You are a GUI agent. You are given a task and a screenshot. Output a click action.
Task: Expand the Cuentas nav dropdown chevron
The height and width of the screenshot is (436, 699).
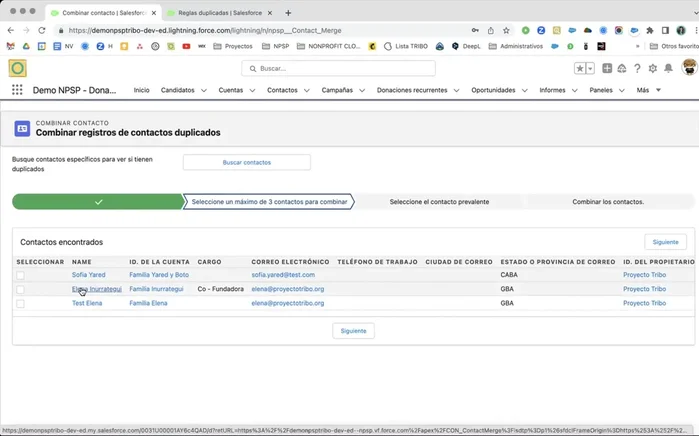[252, 90]
